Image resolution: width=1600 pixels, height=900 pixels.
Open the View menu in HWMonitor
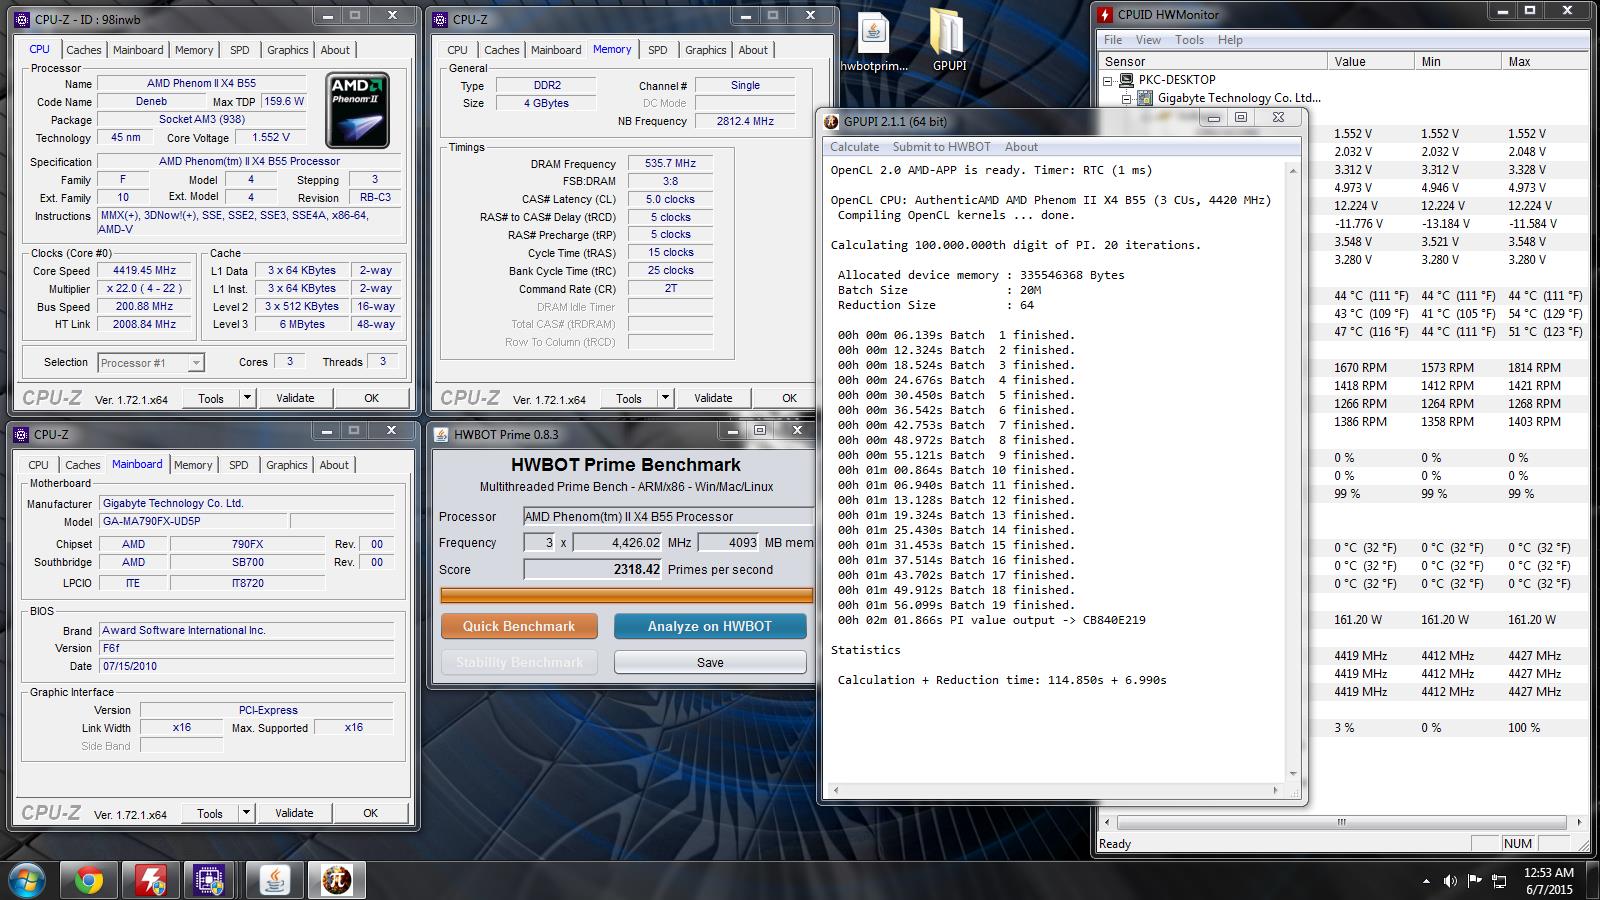pos(1148,40)
